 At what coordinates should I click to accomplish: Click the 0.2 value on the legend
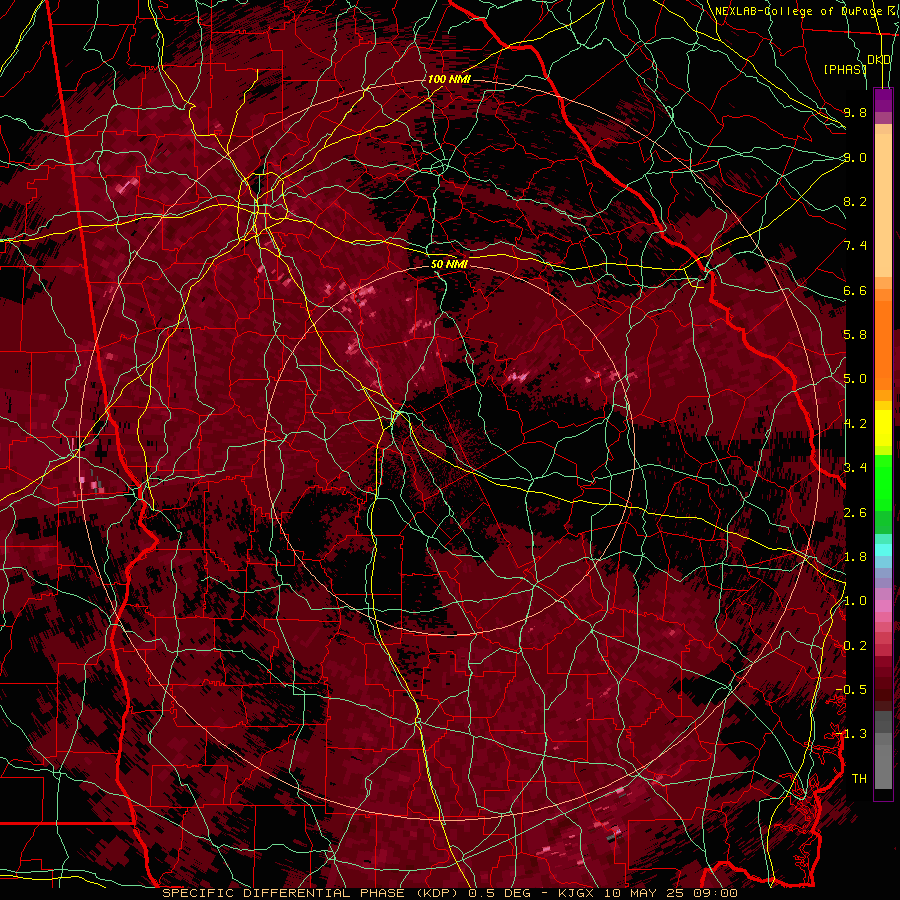point(855,646)
